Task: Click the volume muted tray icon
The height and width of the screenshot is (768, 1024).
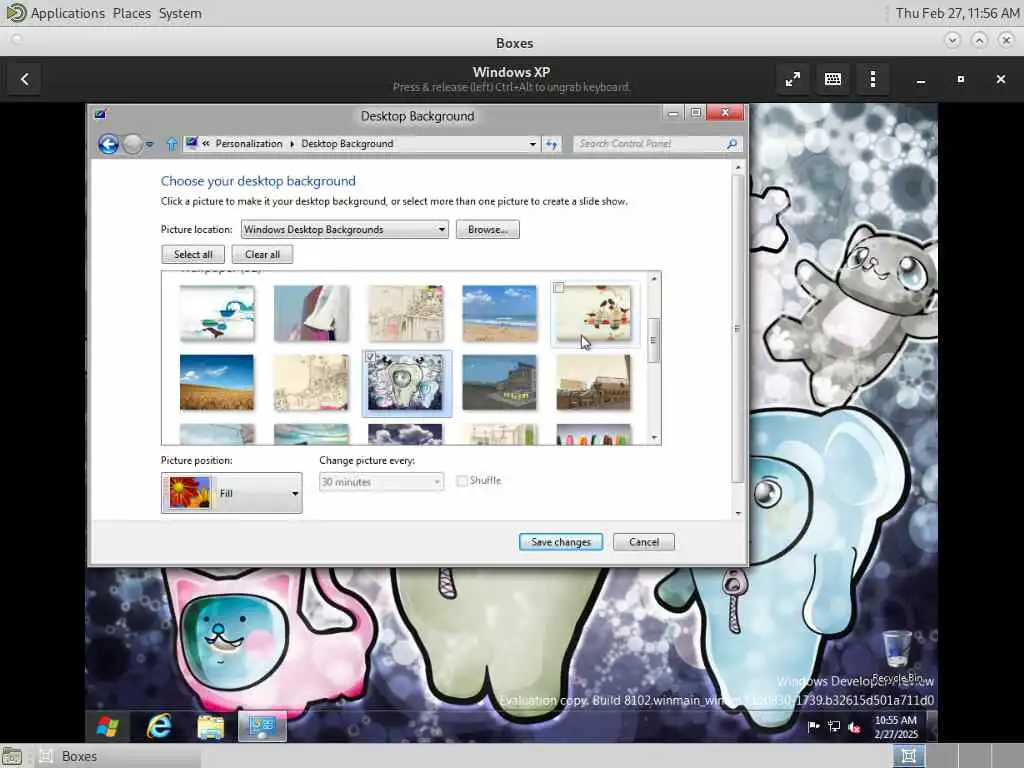Action: [x=854, y=727]
